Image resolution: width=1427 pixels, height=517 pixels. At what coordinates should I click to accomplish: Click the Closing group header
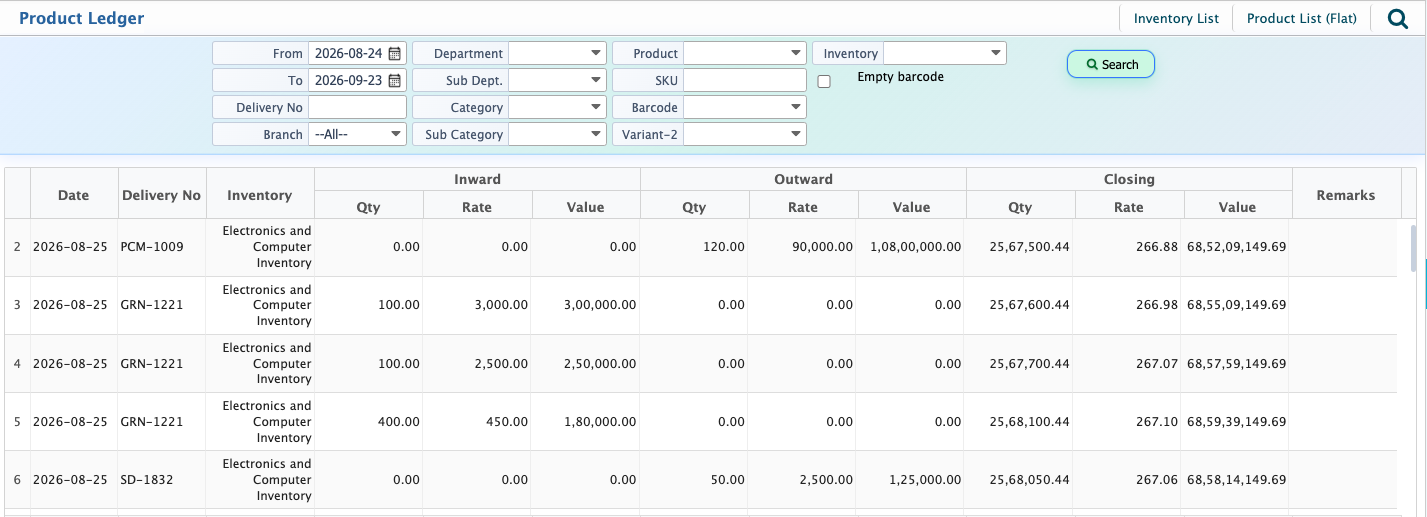[1129, 179]
